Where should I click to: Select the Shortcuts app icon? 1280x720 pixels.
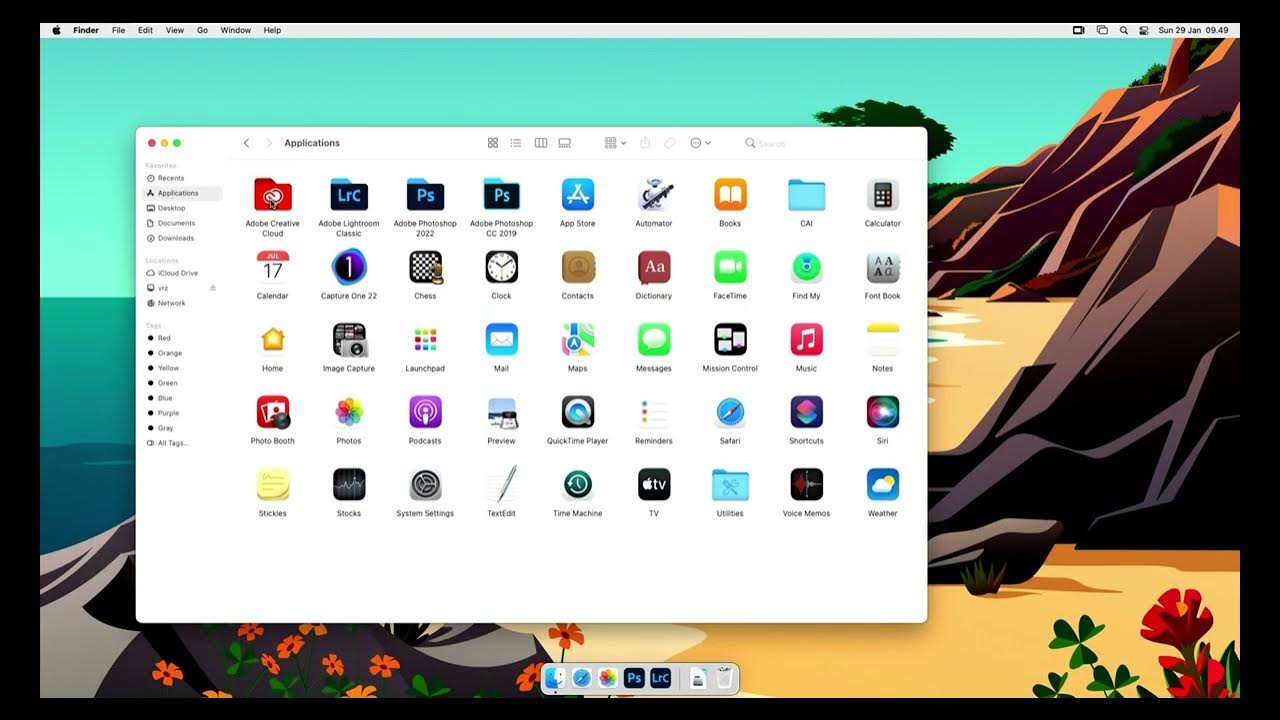pos(806,412)
